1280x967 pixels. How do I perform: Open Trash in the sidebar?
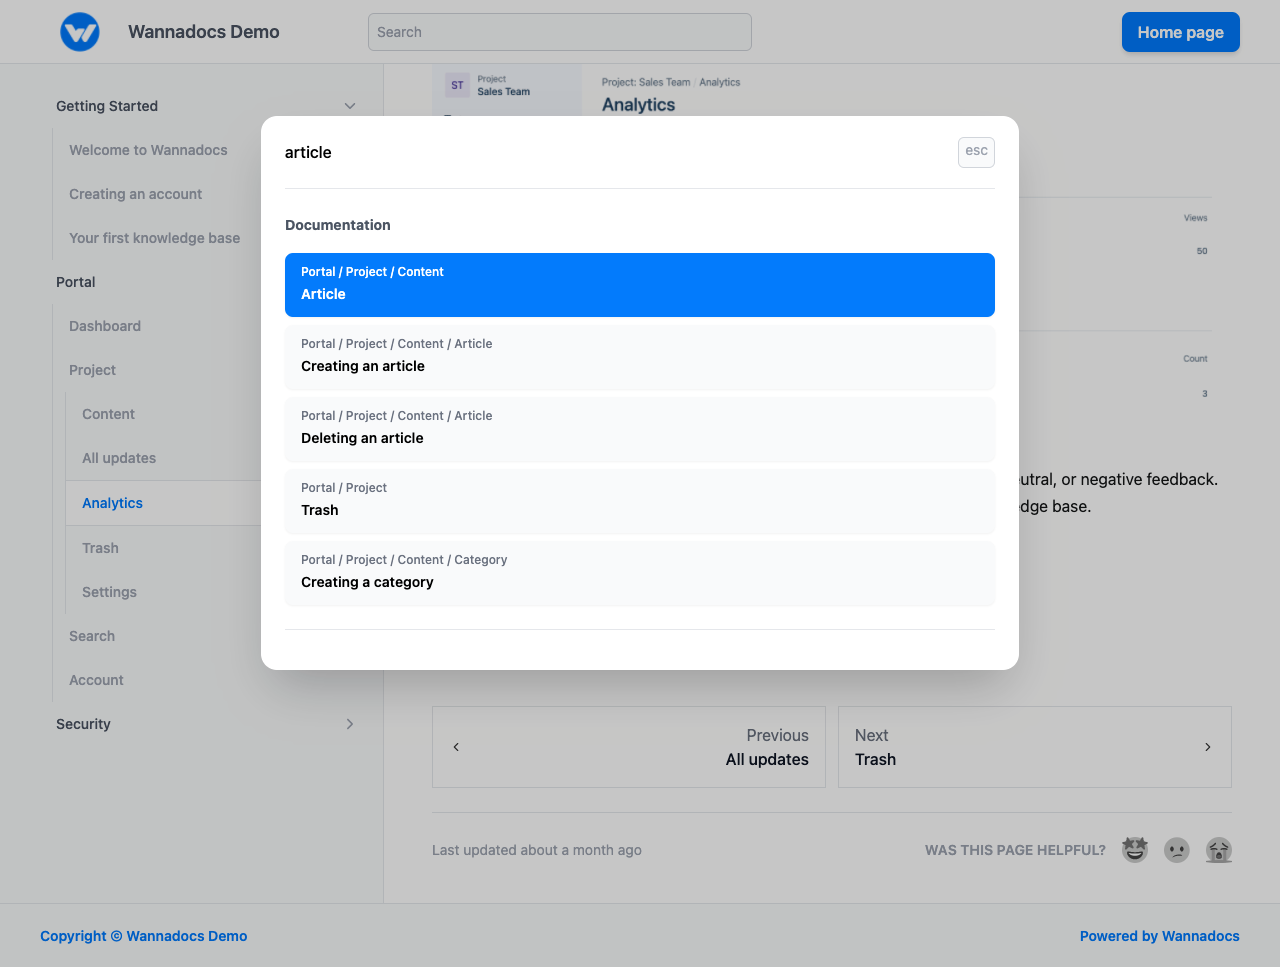click(x=100, y=548)
